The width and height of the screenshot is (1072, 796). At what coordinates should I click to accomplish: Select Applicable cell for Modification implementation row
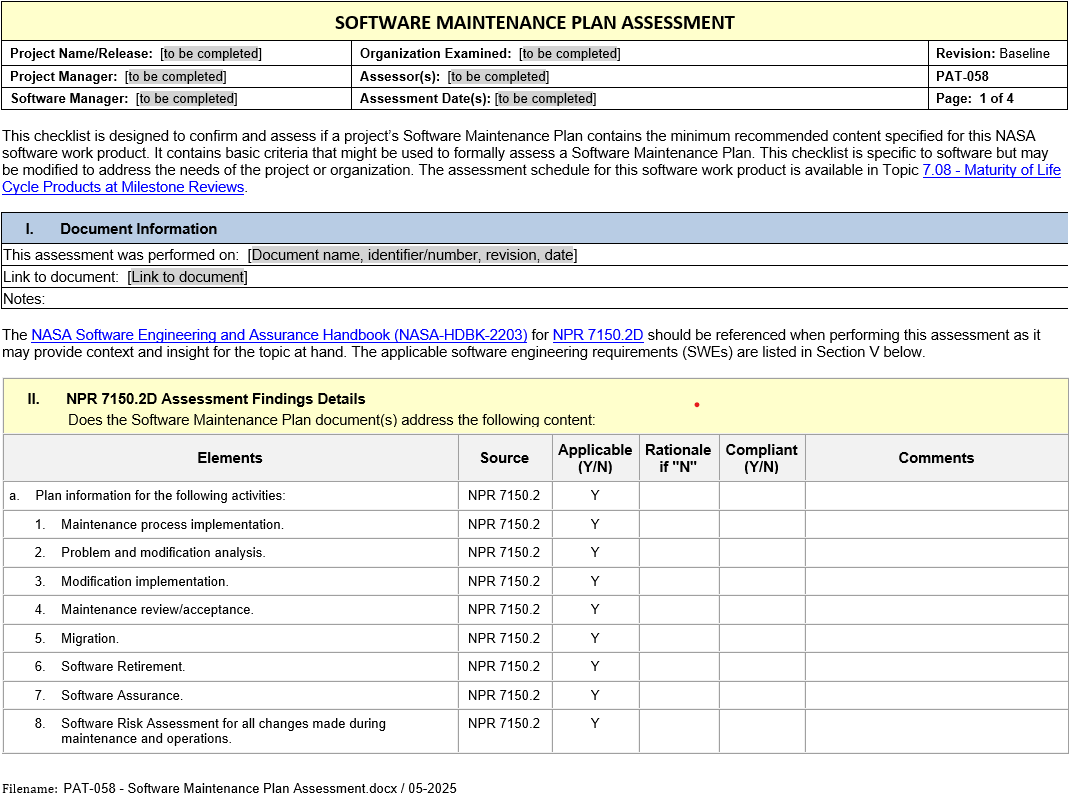[x=595, y=582]
